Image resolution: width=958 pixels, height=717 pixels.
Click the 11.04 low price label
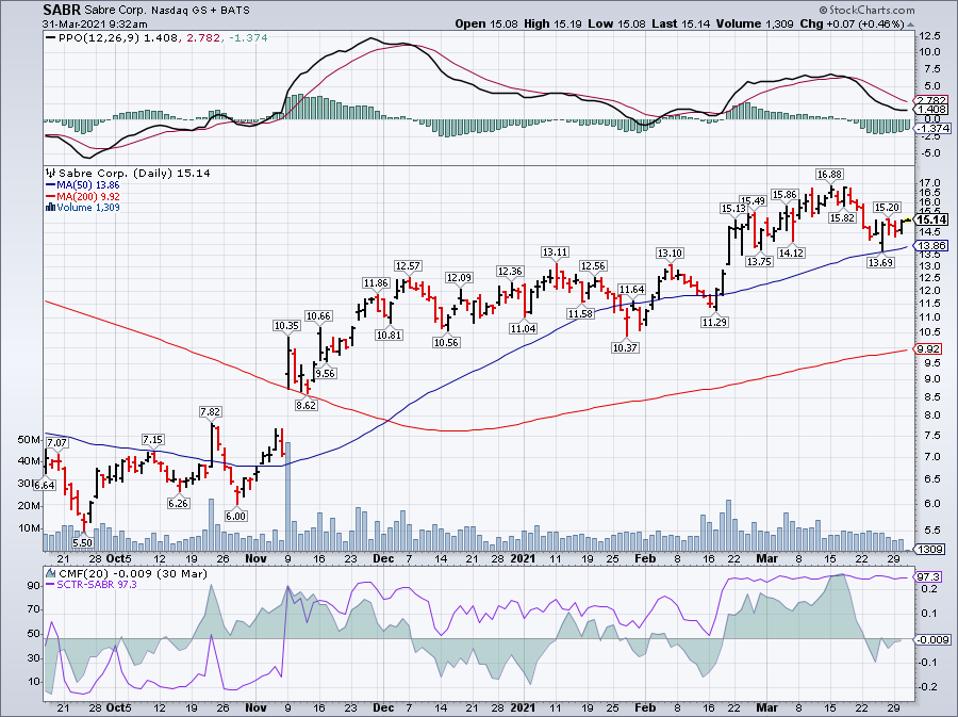[x=523, y=329]
